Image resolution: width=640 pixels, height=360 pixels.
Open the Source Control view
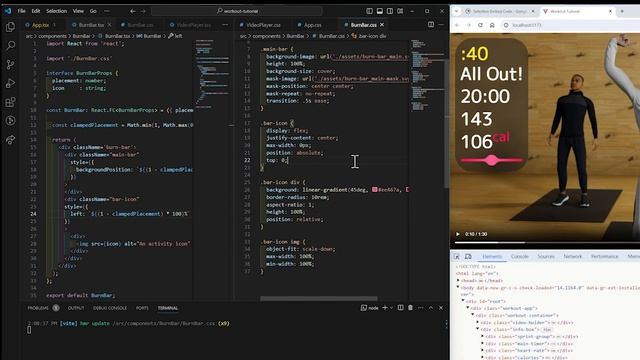point(11,64)
